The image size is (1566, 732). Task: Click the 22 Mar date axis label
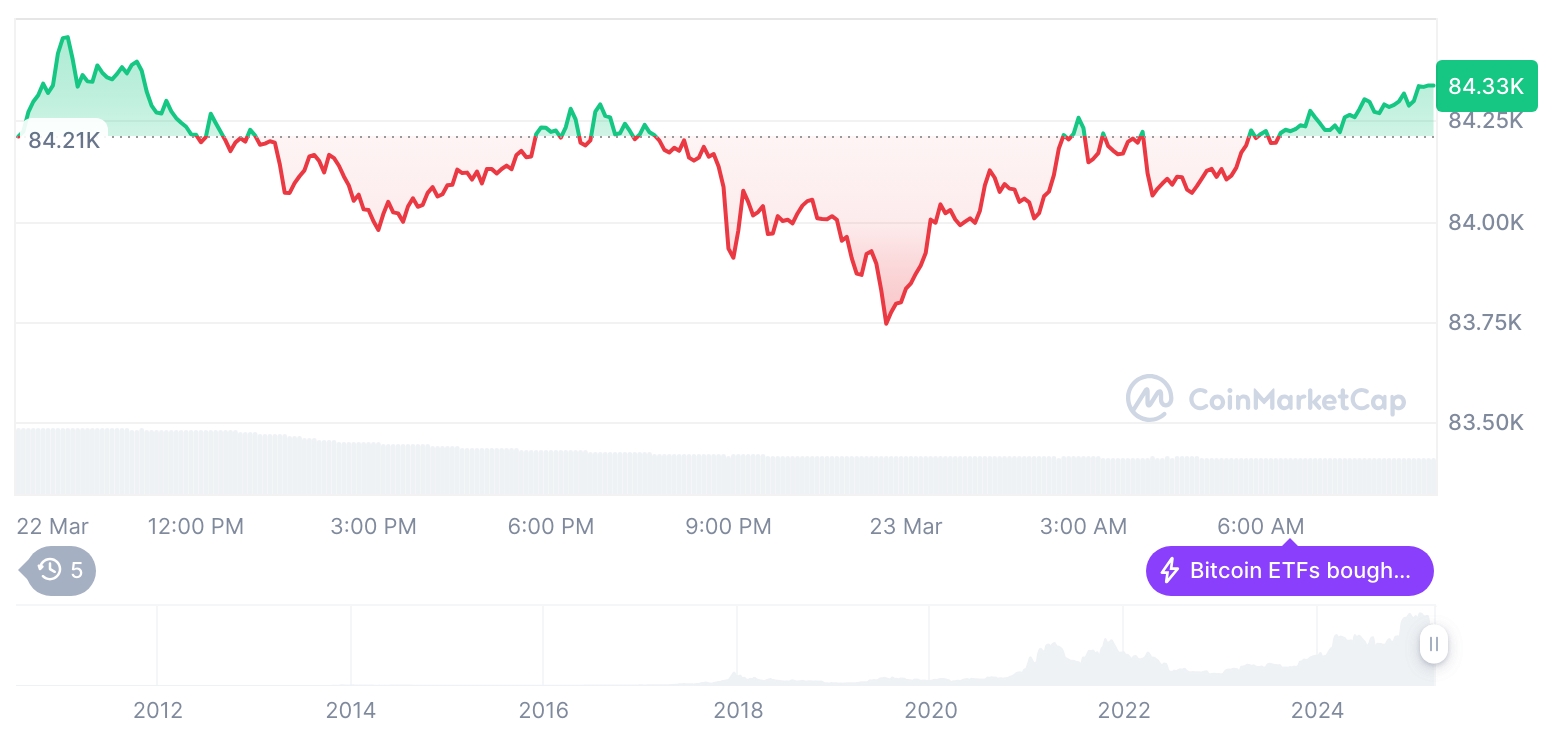coord(53,526)
